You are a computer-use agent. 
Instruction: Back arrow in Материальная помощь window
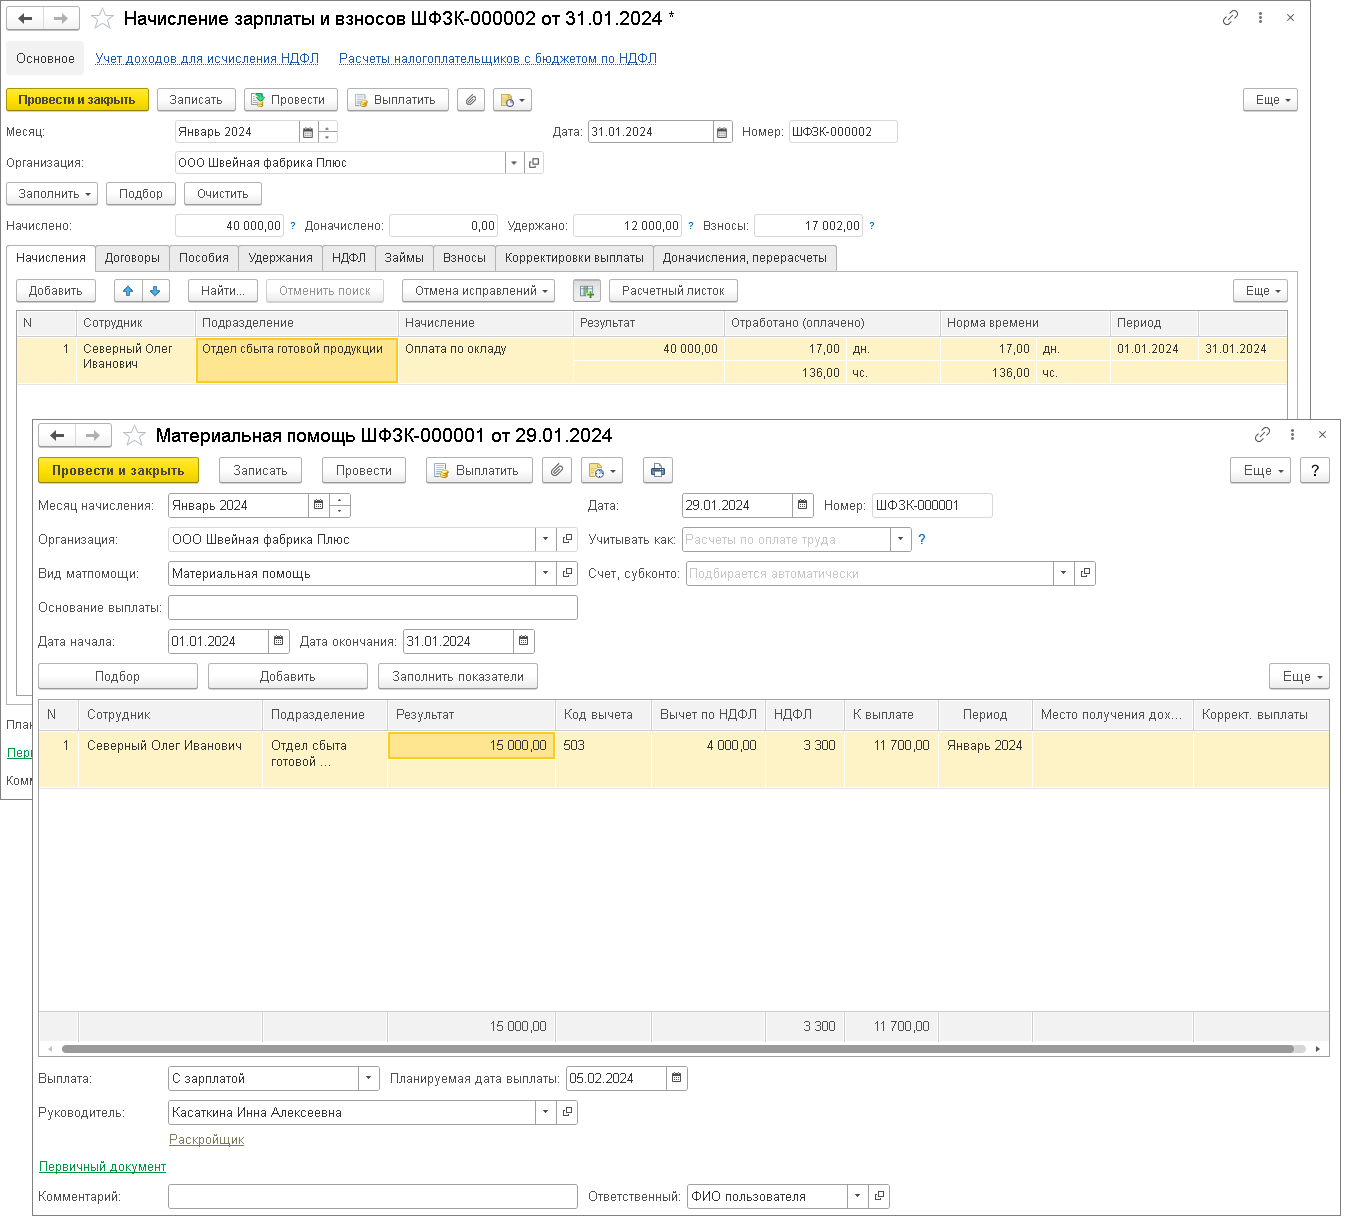pyautogui.click(x=57, y=435)
